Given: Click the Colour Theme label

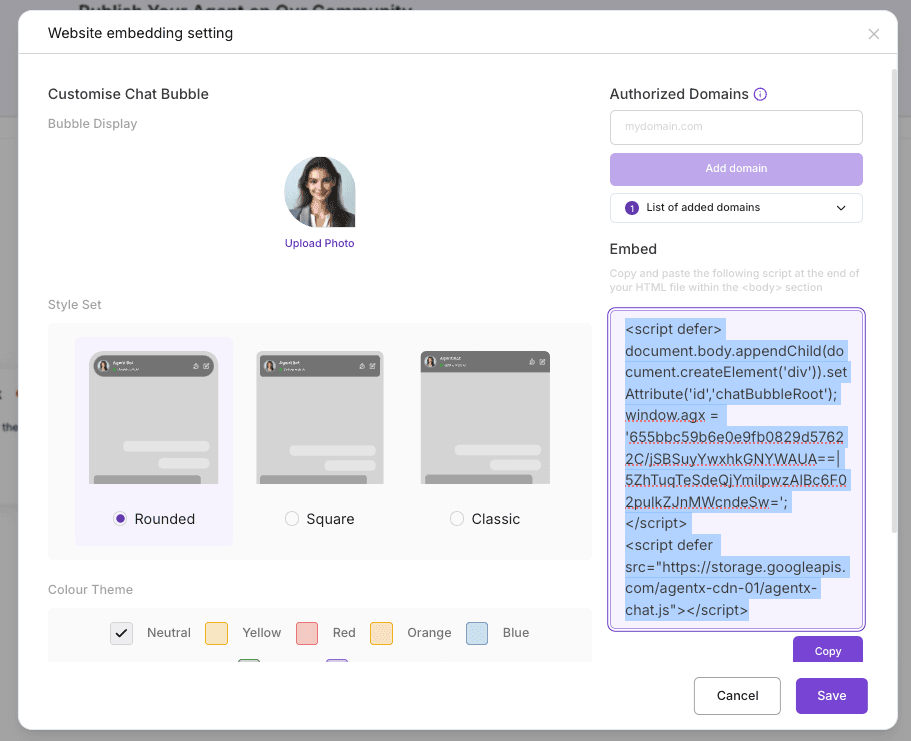Looking at the screenshot, I should tap(90, 590).
